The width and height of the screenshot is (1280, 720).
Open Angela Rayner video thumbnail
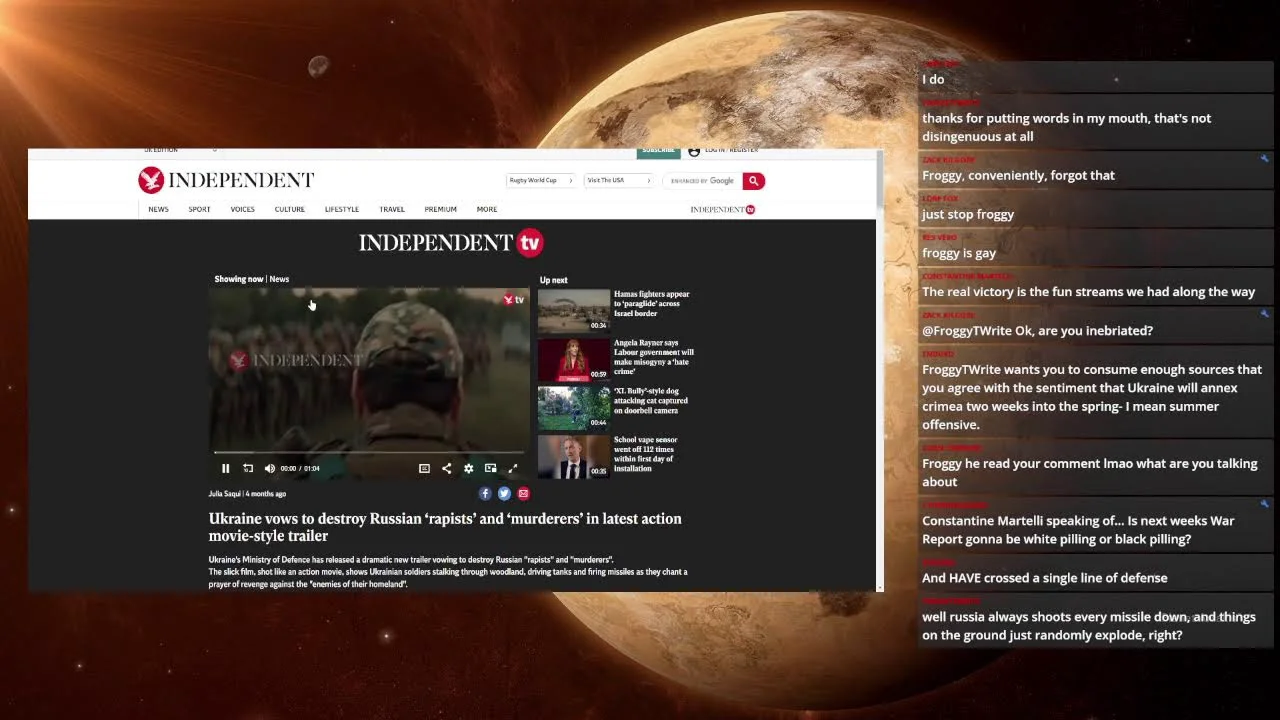click(x=574, y=359)
